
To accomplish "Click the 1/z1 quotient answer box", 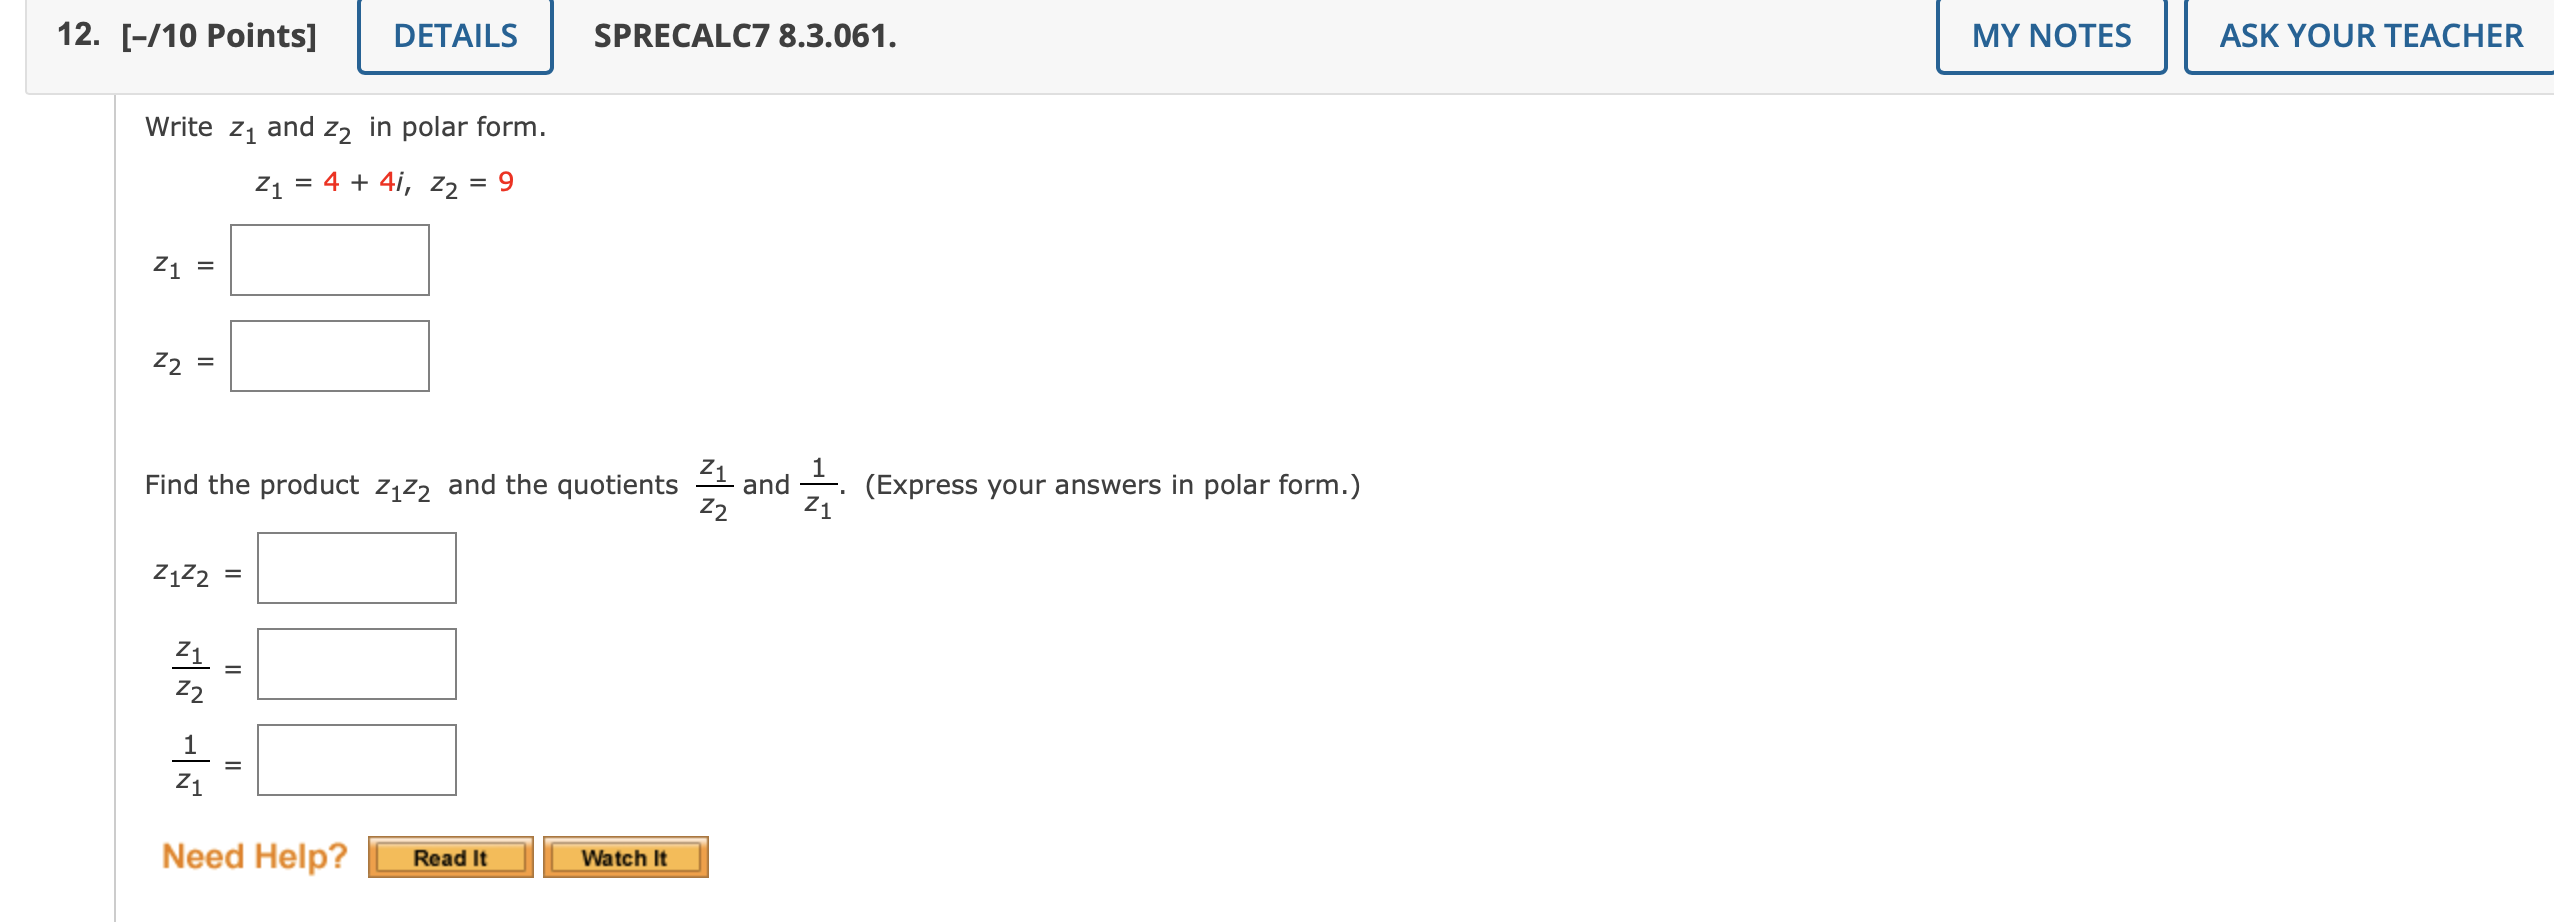I will [356, 760].
